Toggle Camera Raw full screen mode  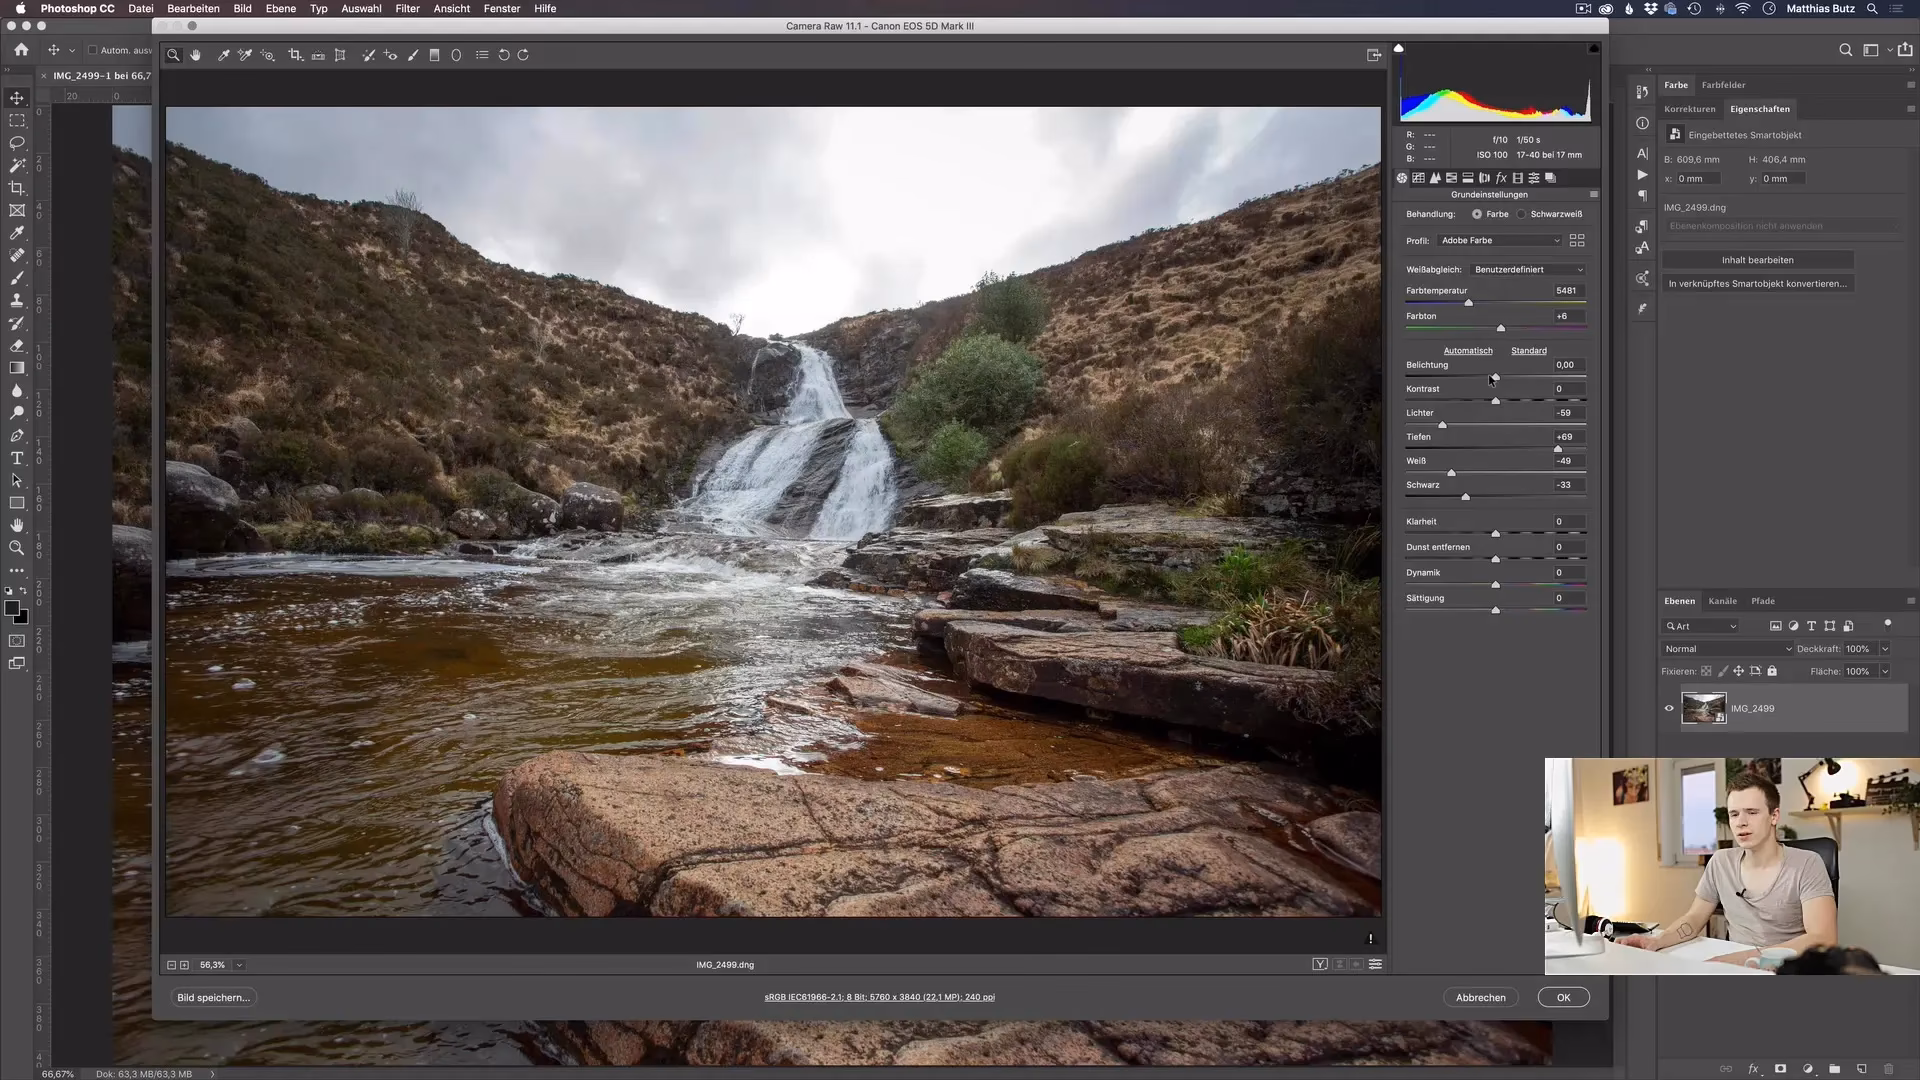(x=1374, y=55)
